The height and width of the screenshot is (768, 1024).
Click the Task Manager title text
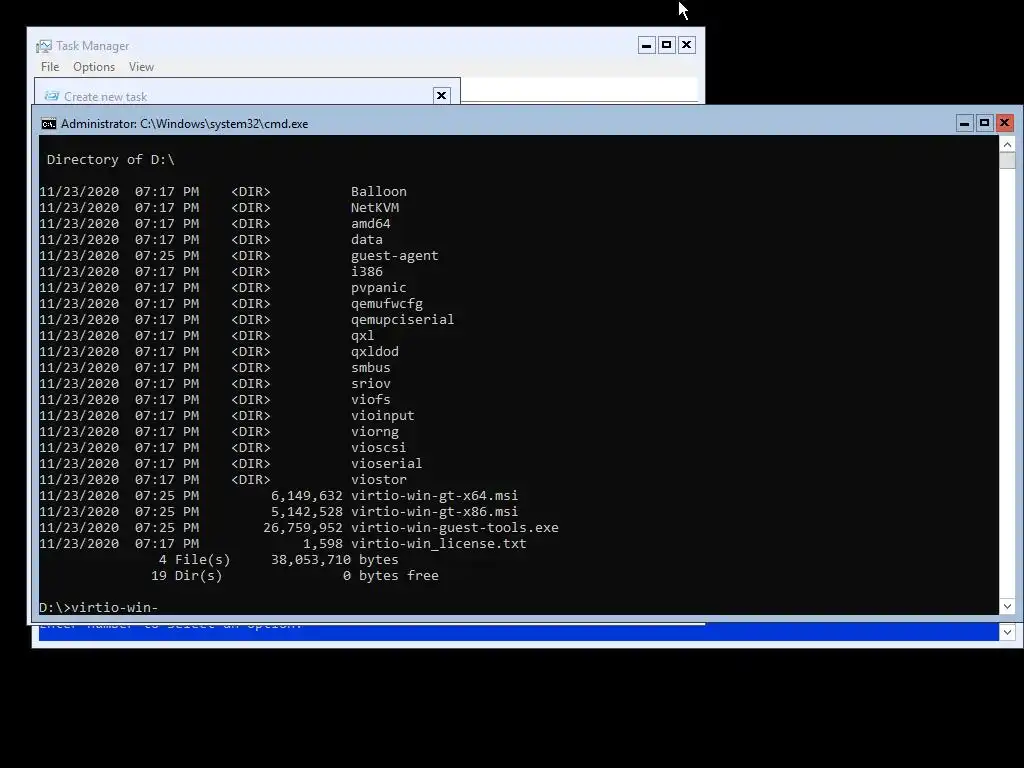(93, 46)
